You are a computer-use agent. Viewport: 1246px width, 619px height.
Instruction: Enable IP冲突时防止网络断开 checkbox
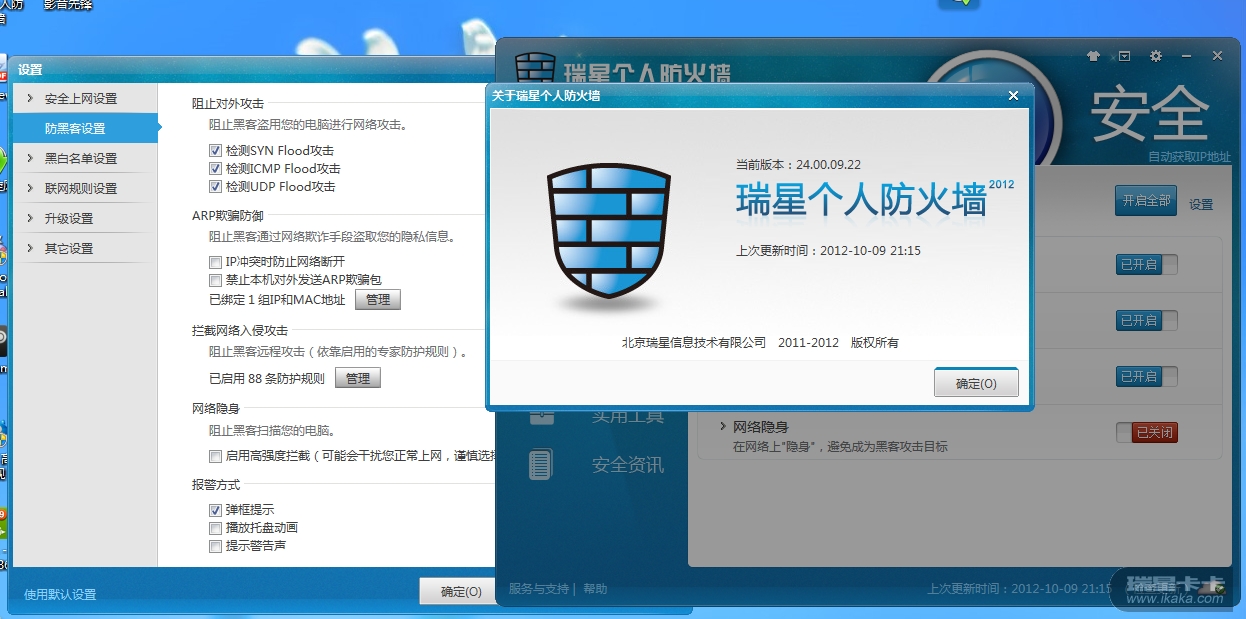pyautogui.click(x=215, y=261)
